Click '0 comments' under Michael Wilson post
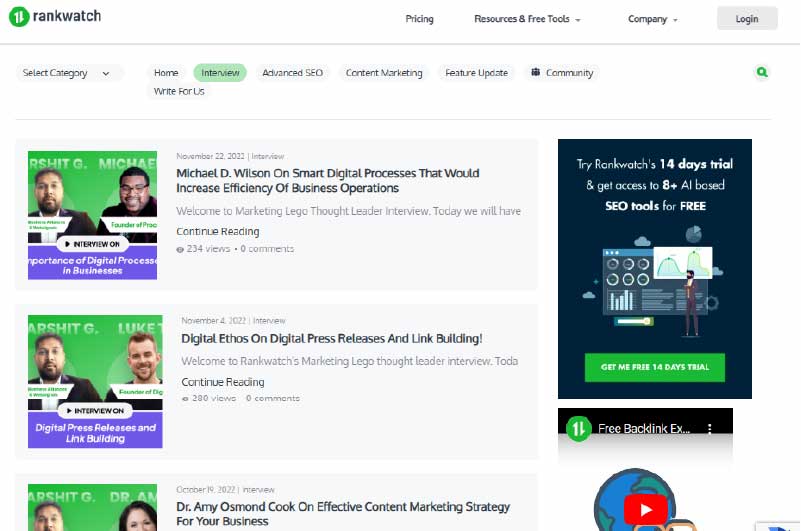The height and width of the screenshot is (531, 801). click(267, 249)
